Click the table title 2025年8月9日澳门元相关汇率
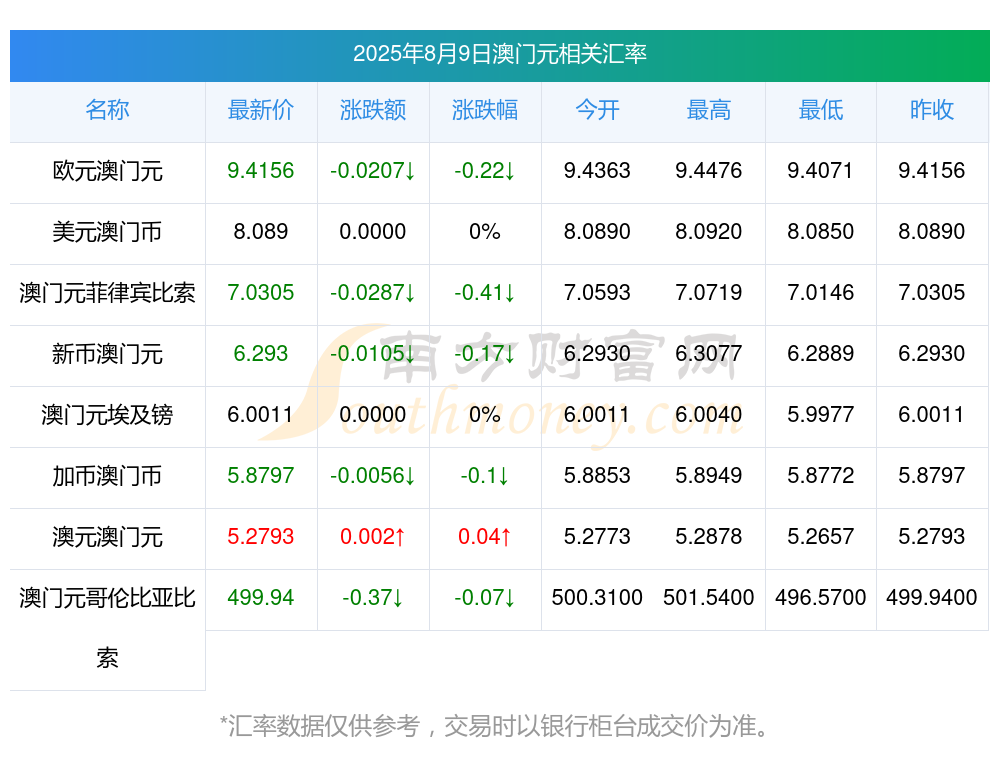The image size is (1000, 757). point(499,54)
